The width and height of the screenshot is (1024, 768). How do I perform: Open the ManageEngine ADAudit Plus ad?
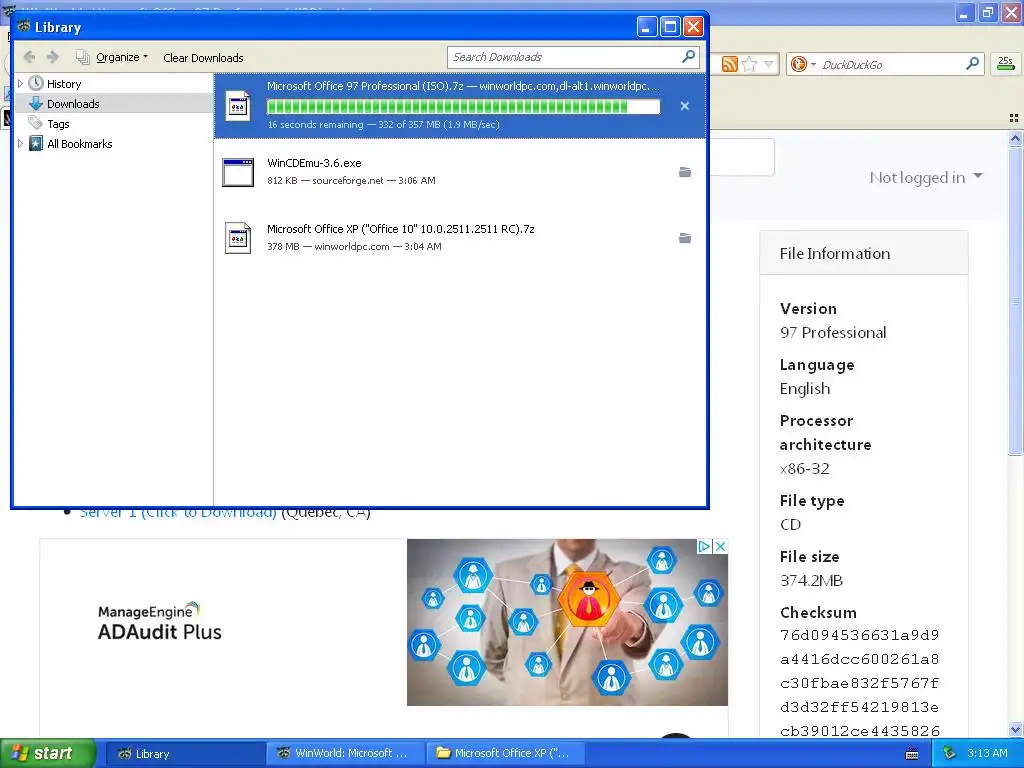(384, 622)
